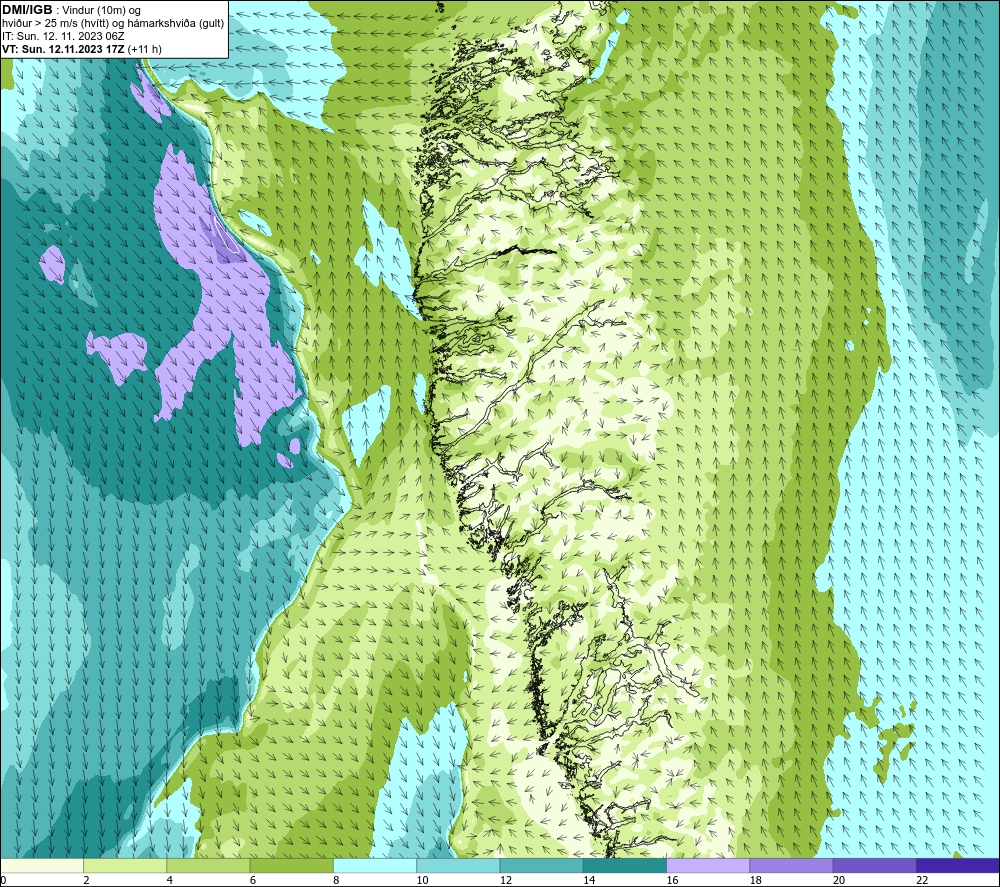Click the '(+11 h)' forecast offset text
The width and height of the screenshot is (1000, 887).
(x=145, y=49)
